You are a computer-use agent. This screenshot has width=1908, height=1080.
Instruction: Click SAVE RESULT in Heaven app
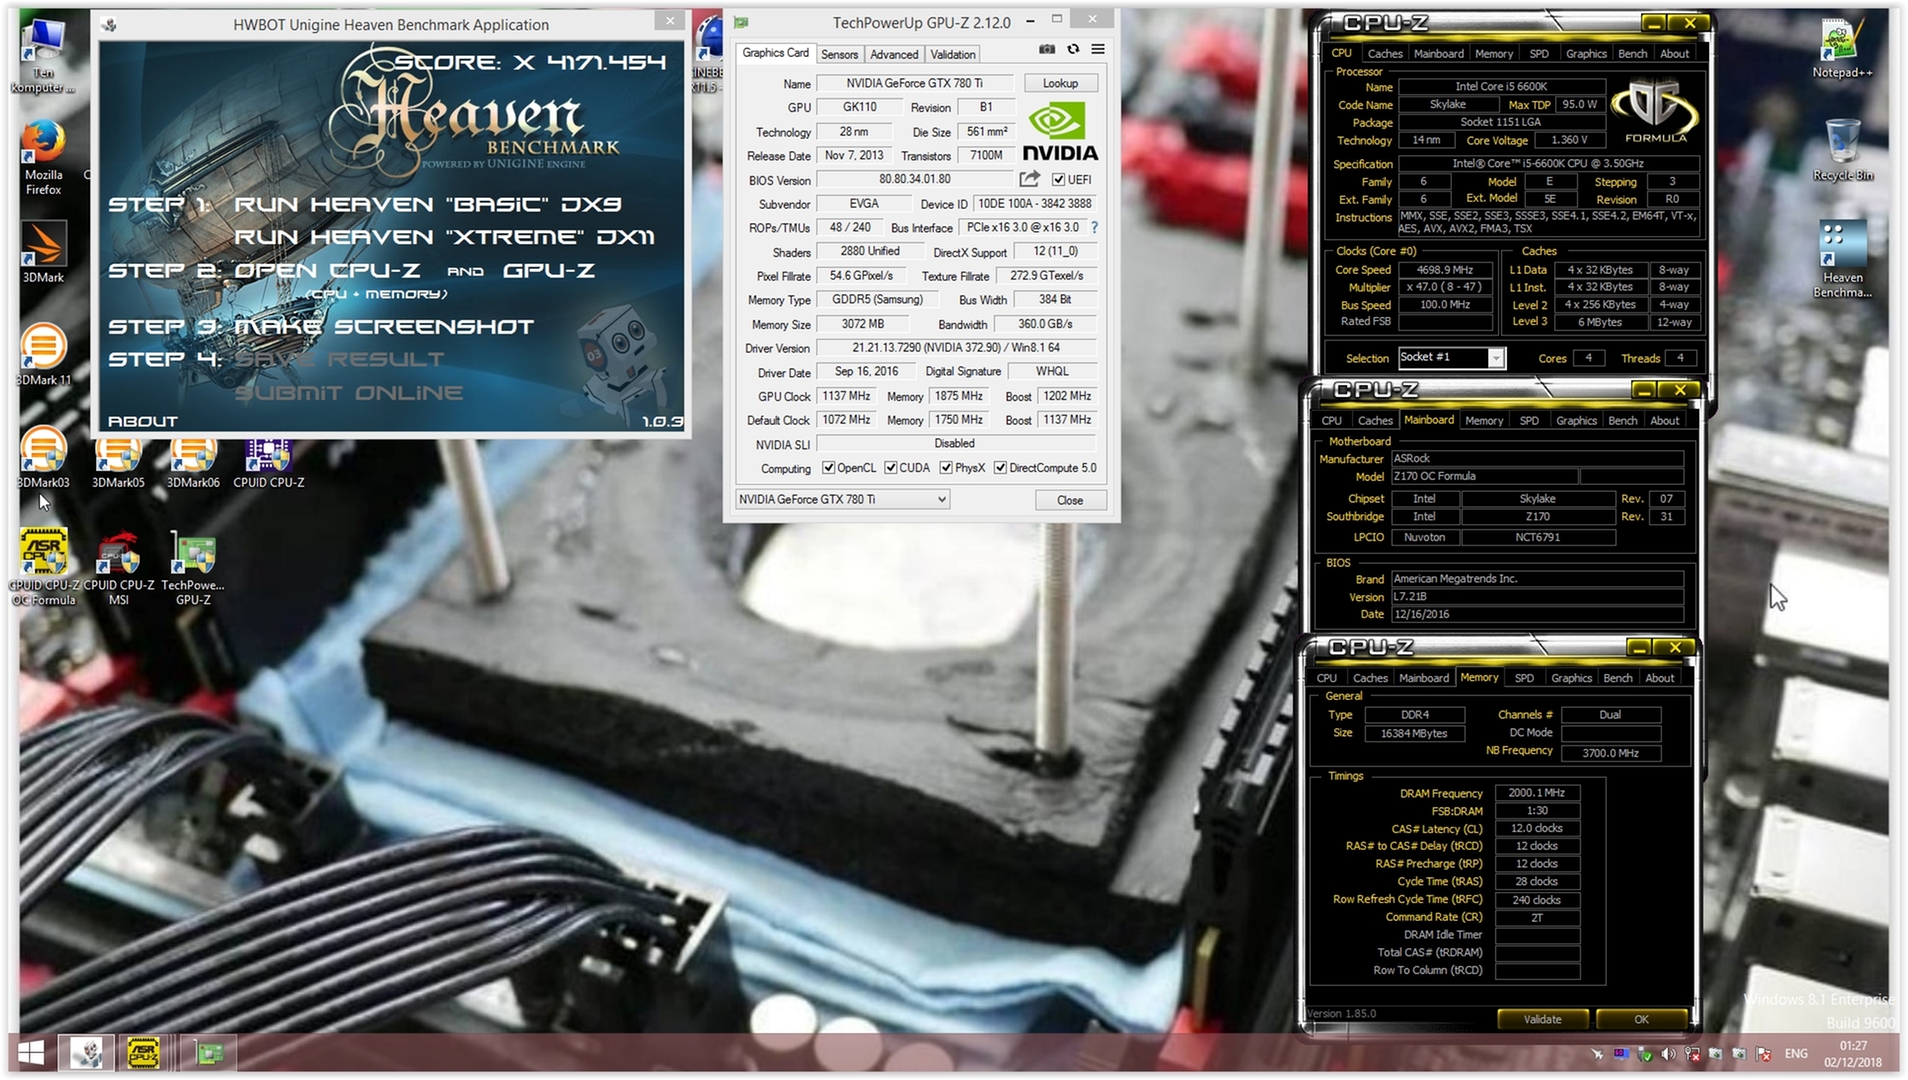[339, 359]
